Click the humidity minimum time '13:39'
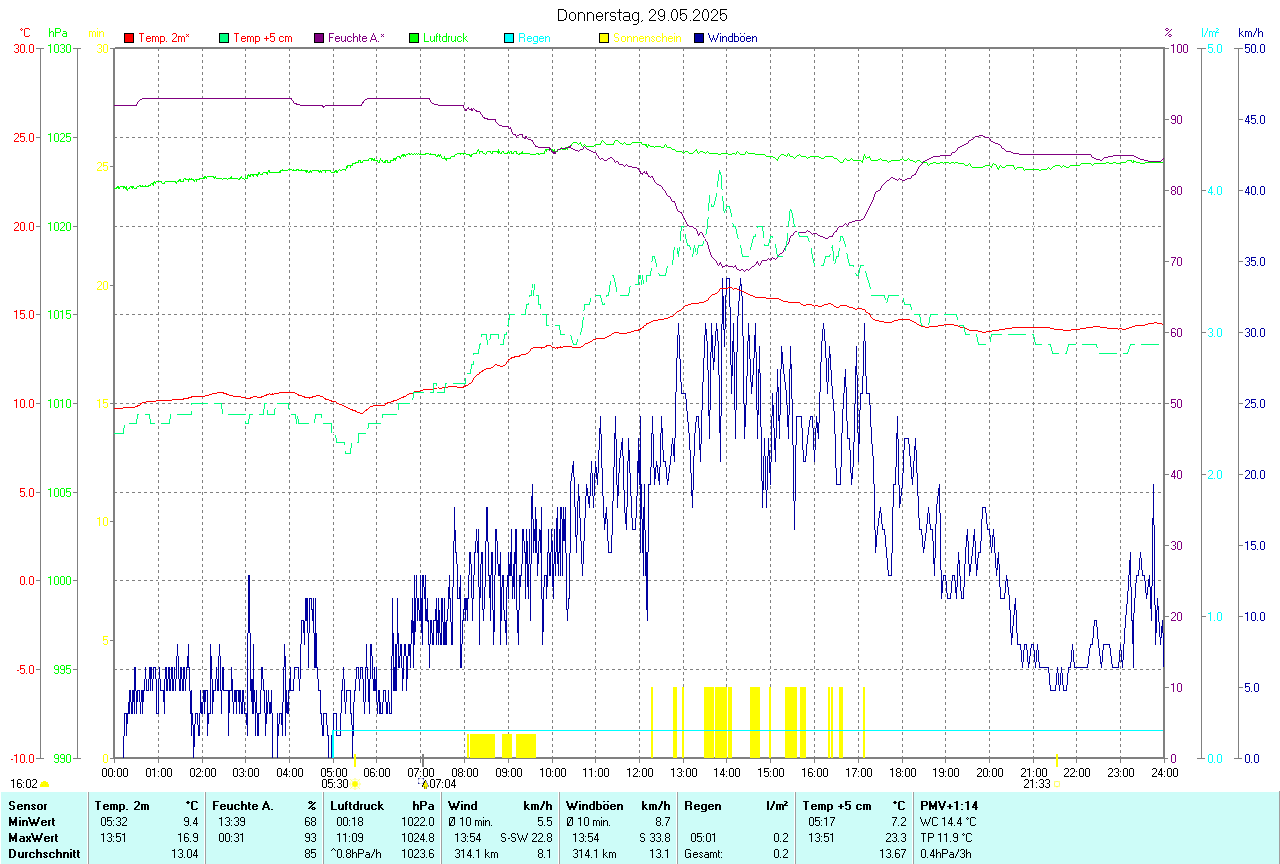Viewport: 1280px width, 864px height. 233,822
